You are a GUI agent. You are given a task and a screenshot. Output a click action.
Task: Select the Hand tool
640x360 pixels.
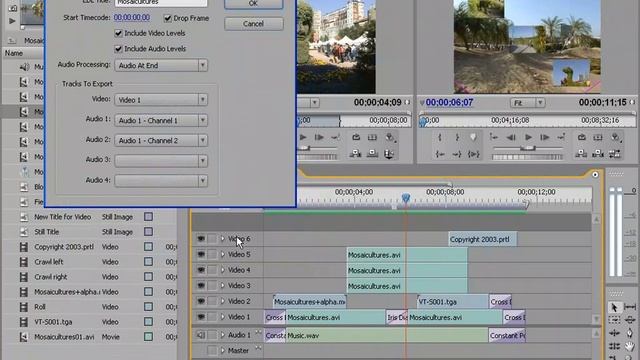click(x=630, y=346)
